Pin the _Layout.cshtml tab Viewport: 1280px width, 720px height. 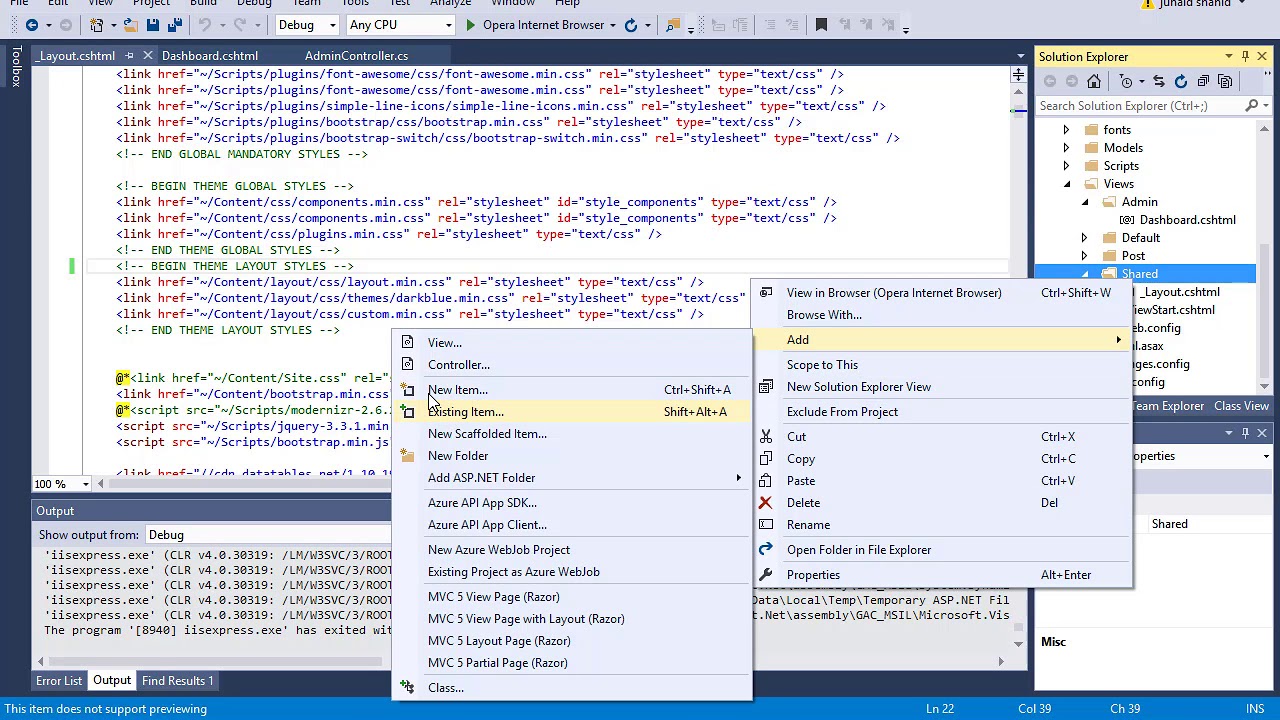click(129, 56)
